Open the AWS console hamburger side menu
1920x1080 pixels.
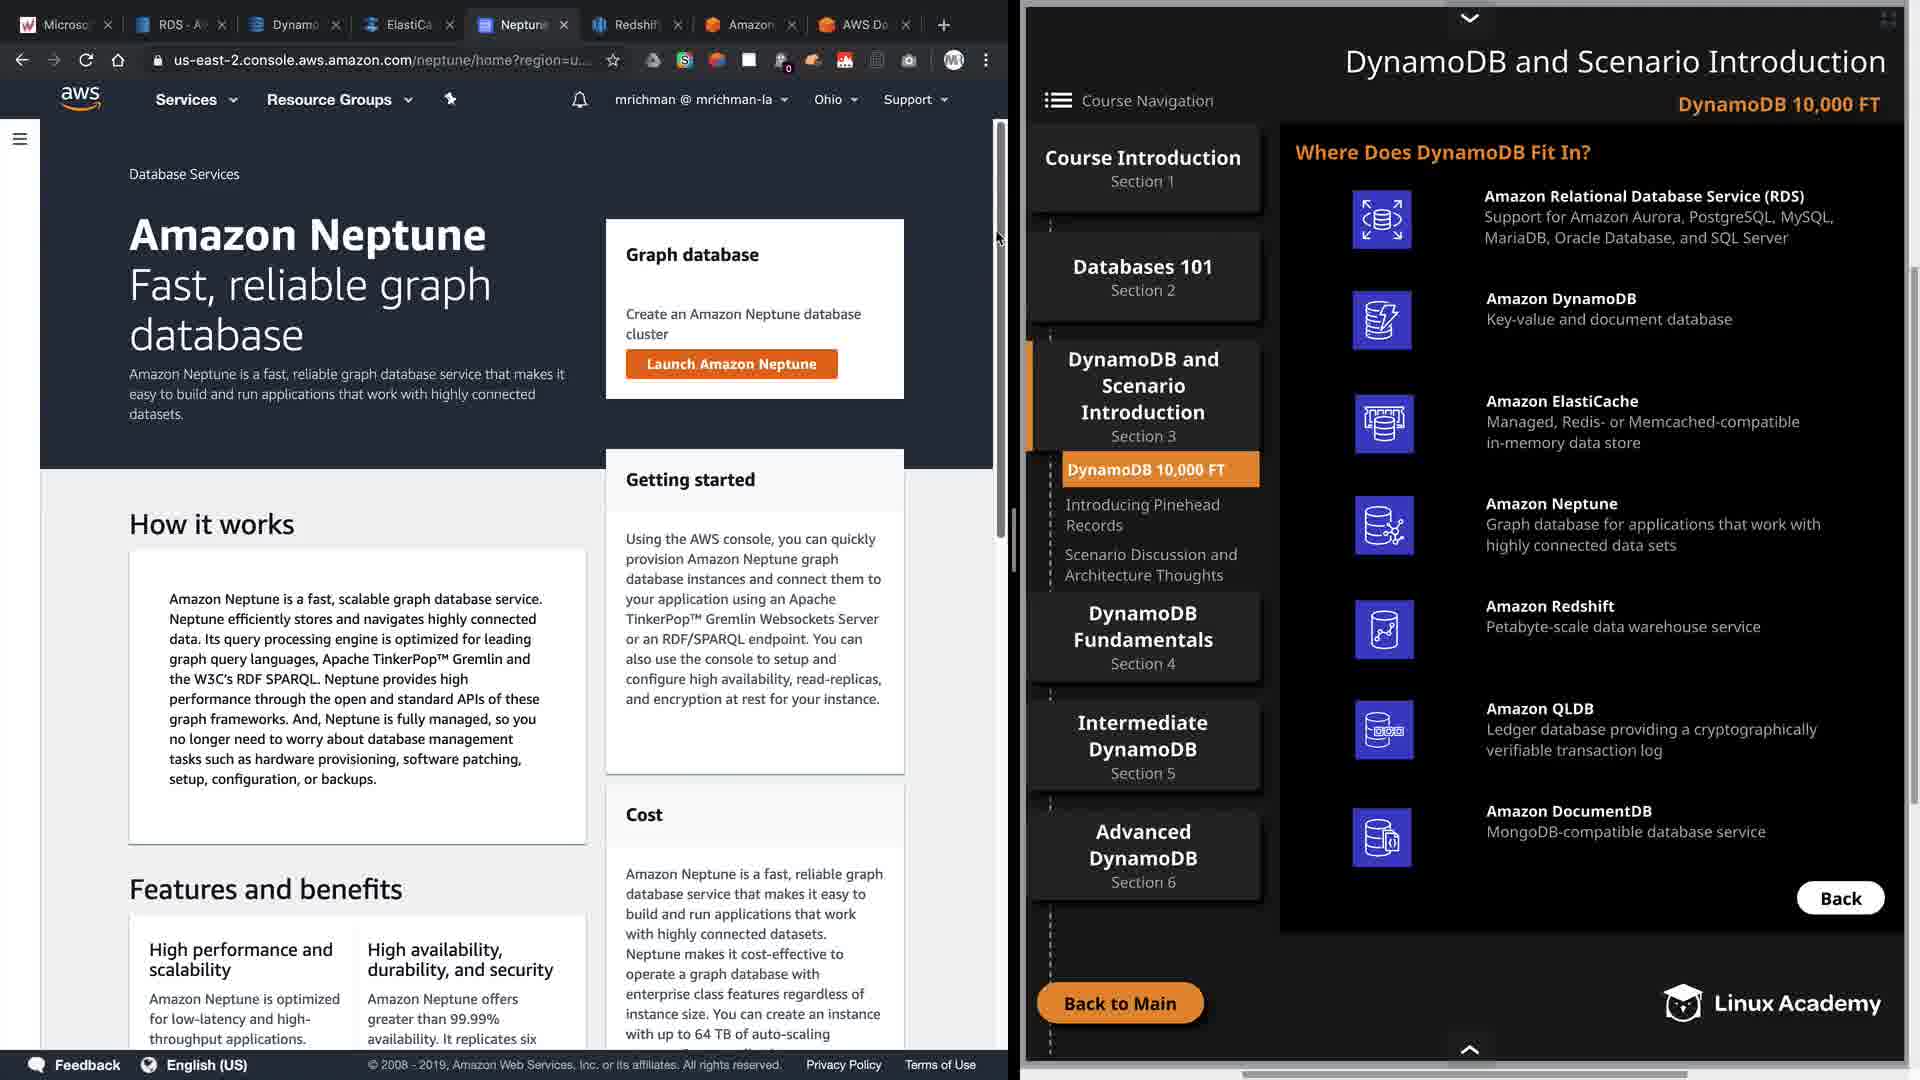[x=20, y=139]
